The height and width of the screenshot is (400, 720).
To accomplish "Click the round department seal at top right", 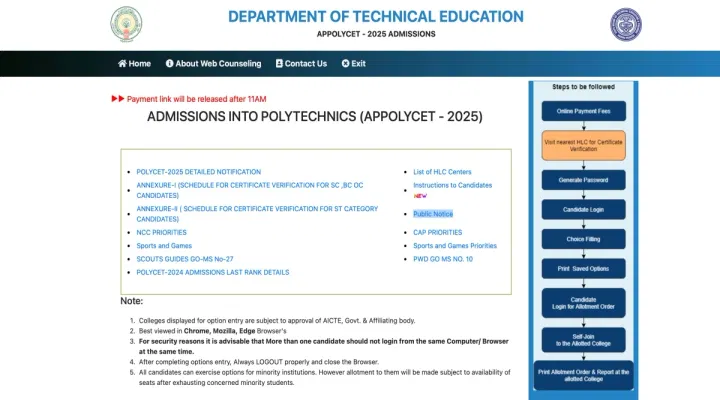I will pyautogui.click(x=626, y=24).
